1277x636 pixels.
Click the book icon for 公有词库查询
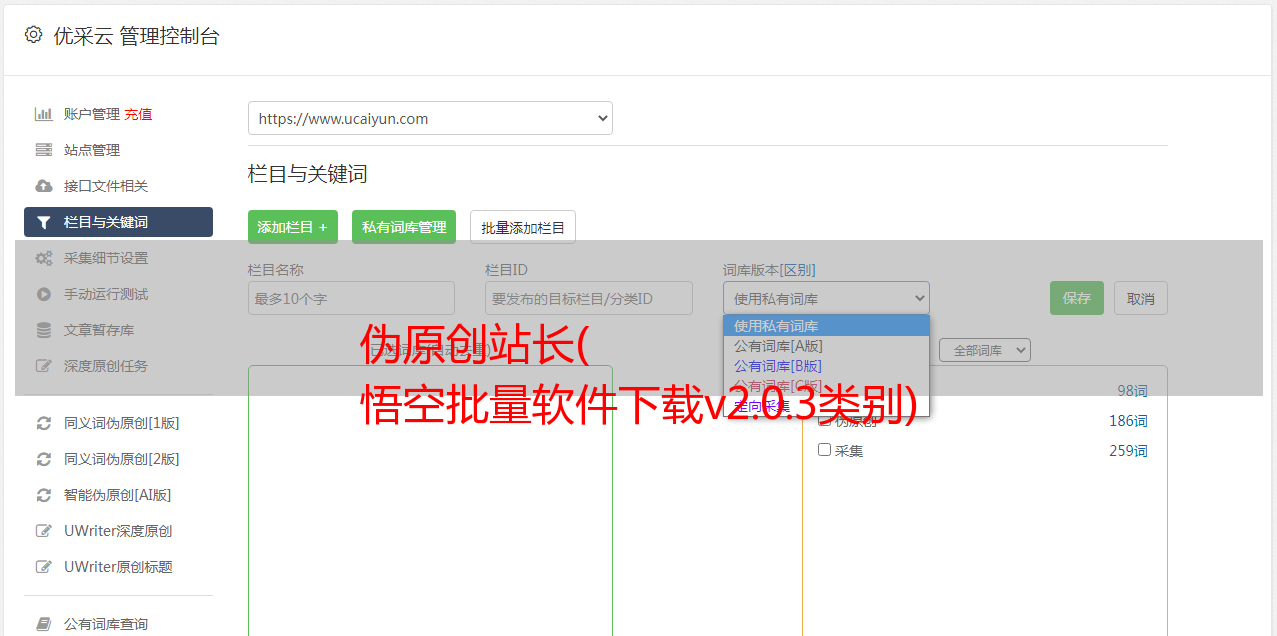44,624
